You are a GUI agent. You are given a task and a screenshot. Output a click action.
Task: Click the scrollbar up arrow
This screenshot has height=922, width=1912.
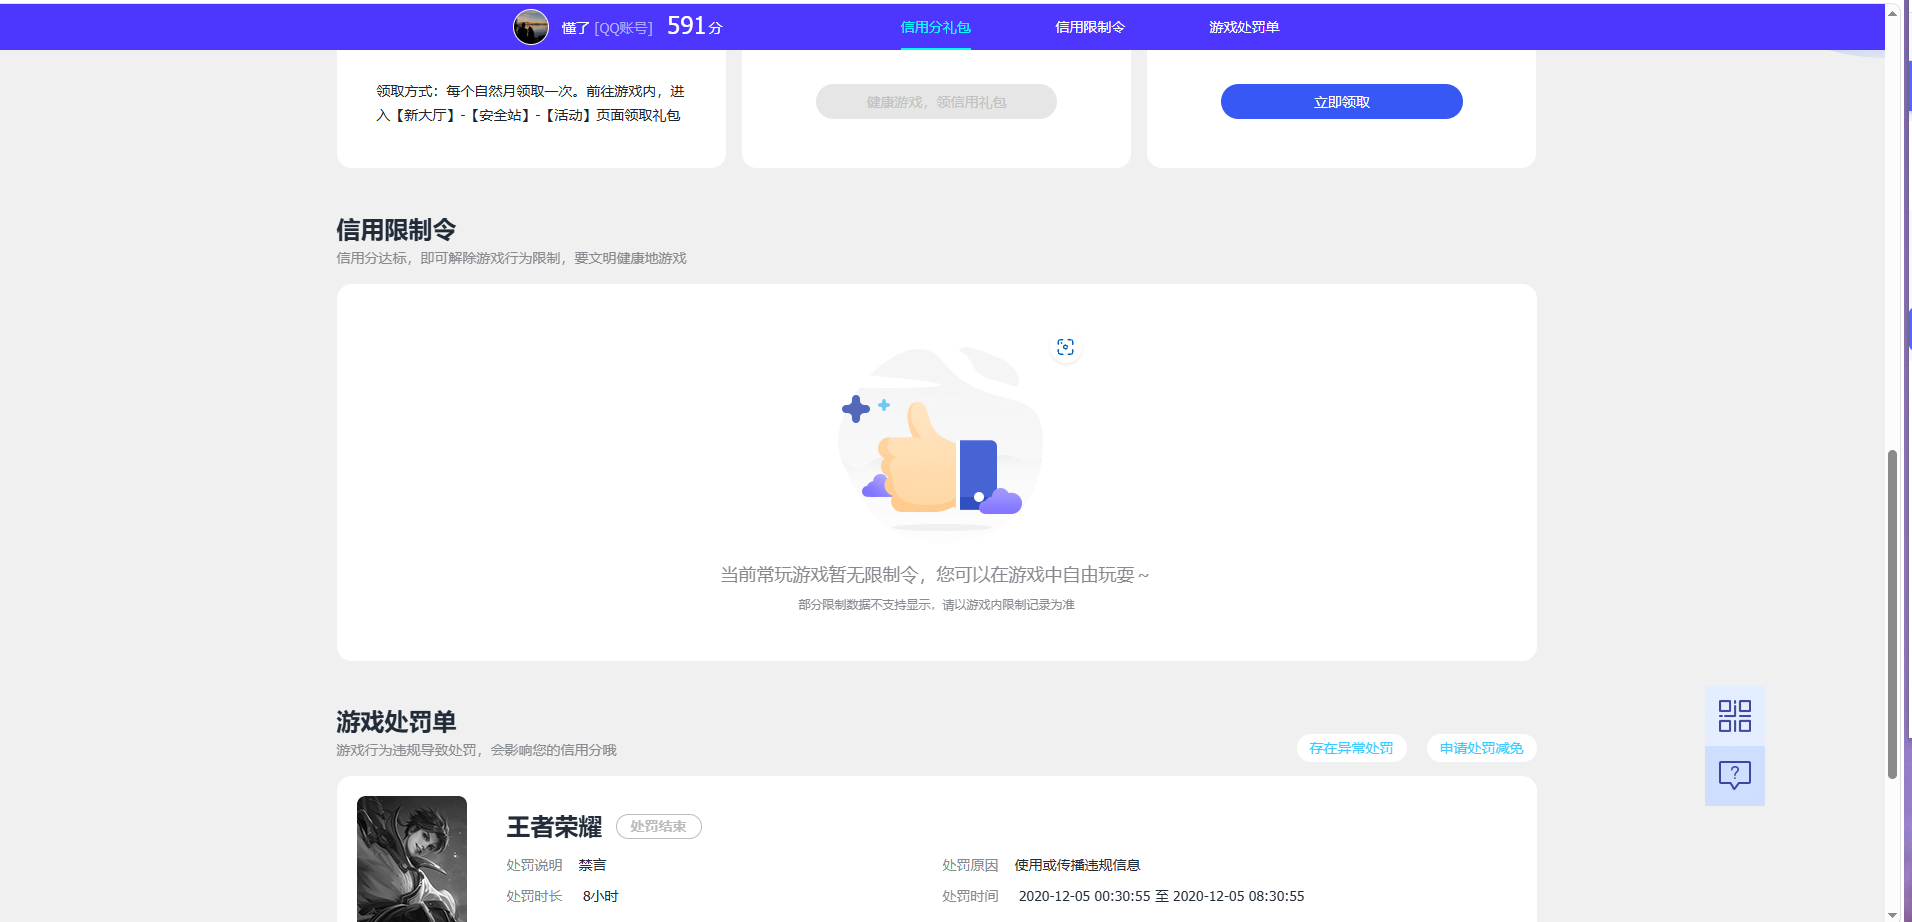tap(1892, 13)
